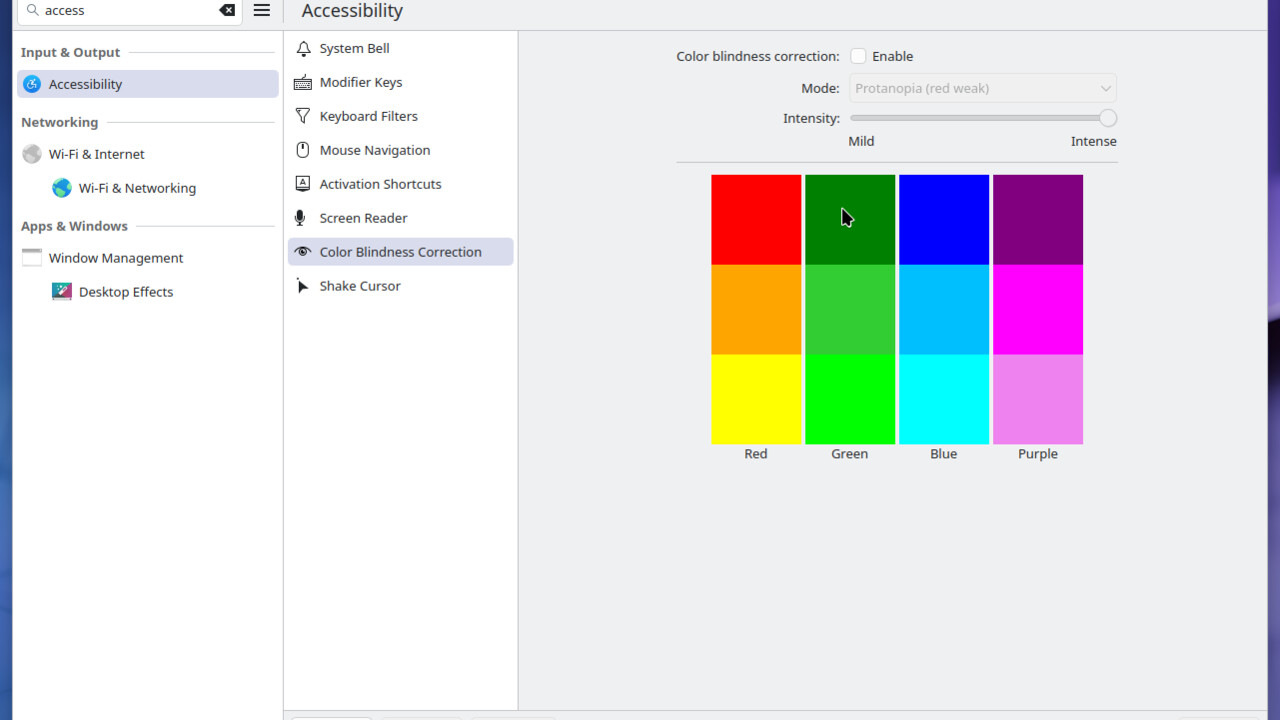The width and height of the screenshot is (1280, 720).
Task: Adjust the Intensity slider handle
Action: point(1108,118)
